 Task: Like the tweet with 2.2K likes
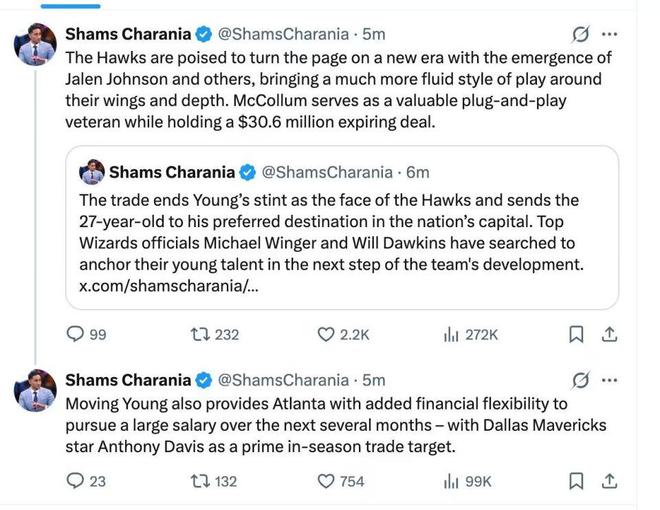[x=326, y=335]
